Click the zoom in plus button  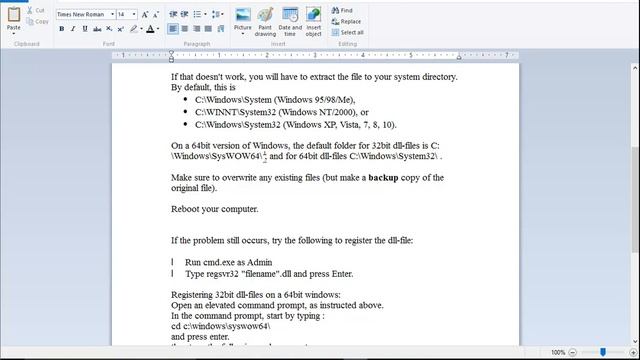pos(633,352)
